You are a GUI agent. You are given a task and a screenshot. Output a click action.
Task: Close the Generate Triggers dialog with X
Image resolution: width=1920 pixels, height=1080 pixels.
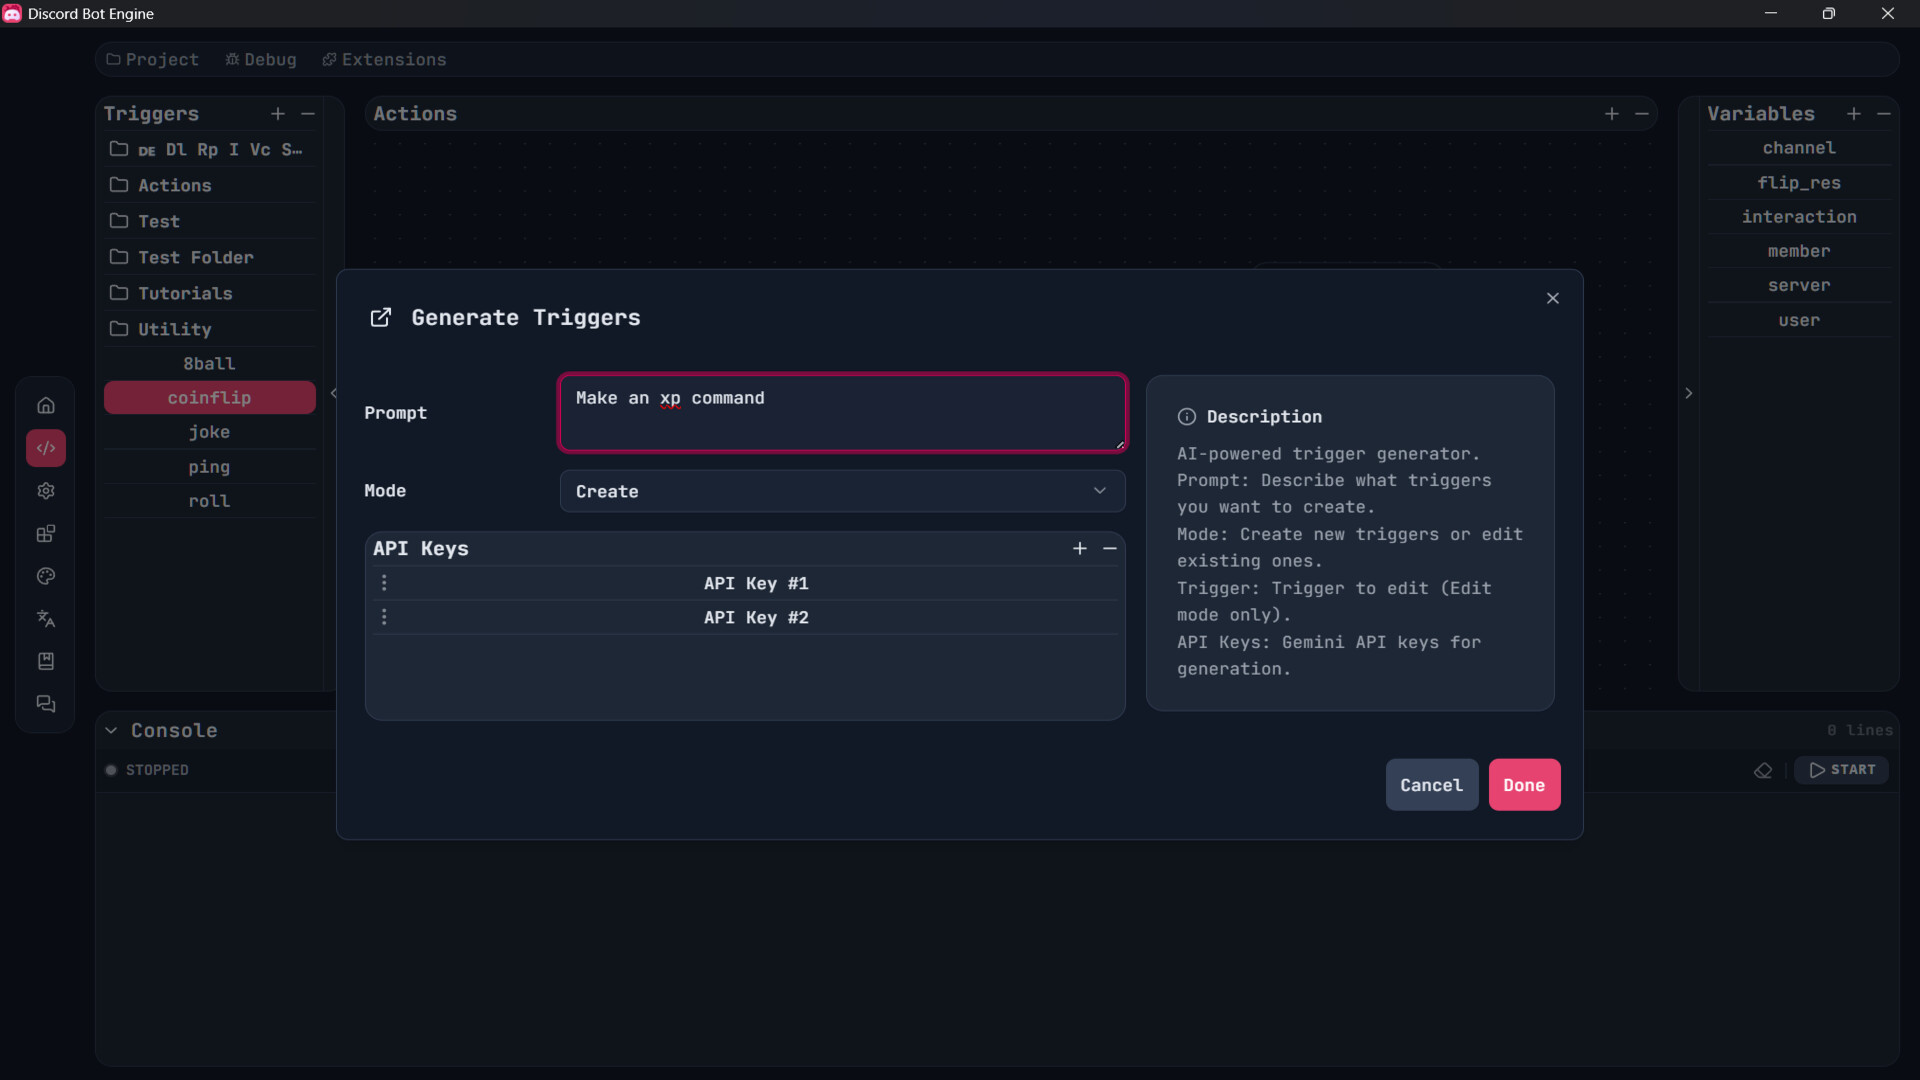[1553, 298]
